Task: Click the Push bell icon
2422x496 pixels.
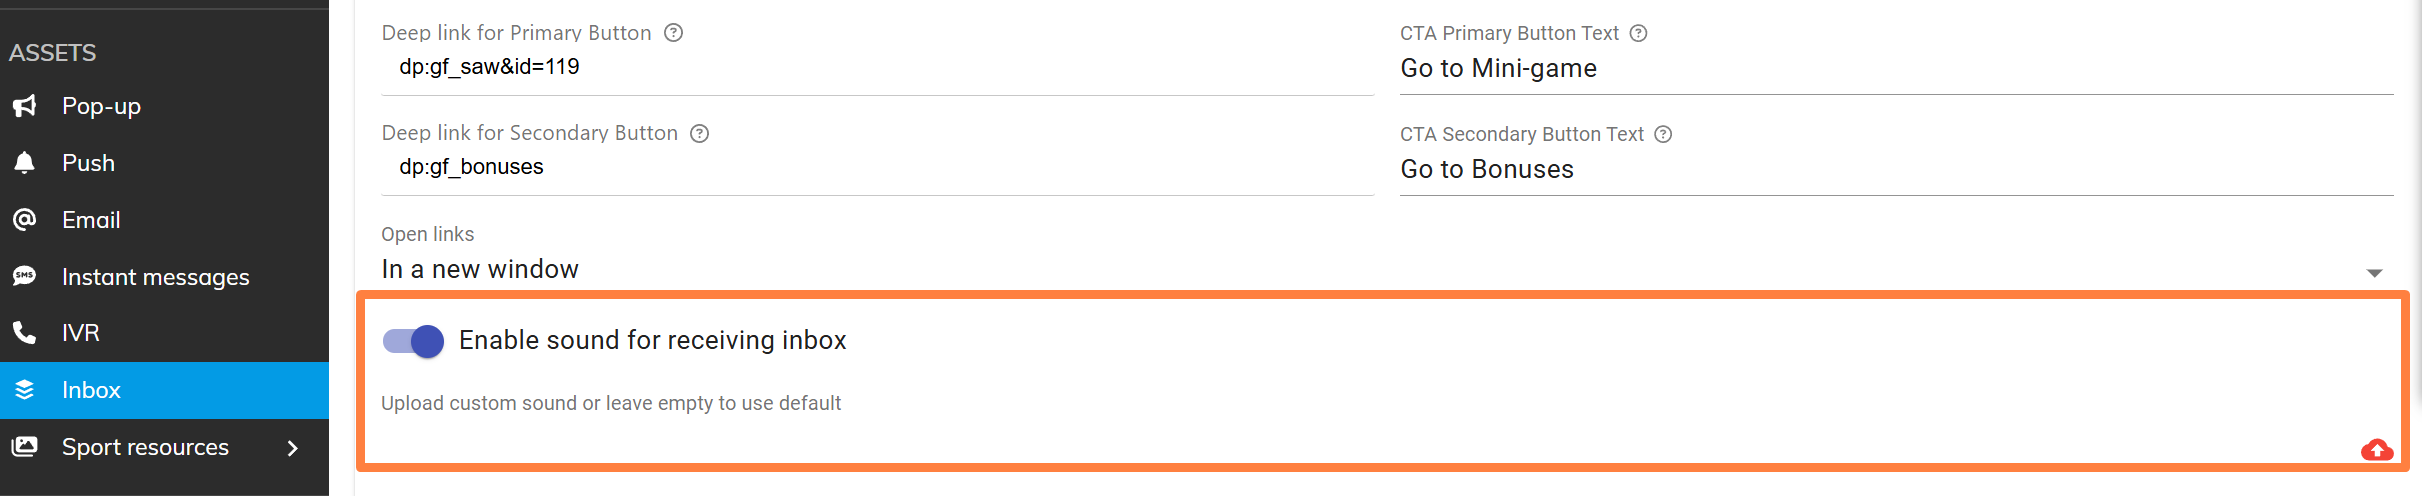Action: point(25,163)
